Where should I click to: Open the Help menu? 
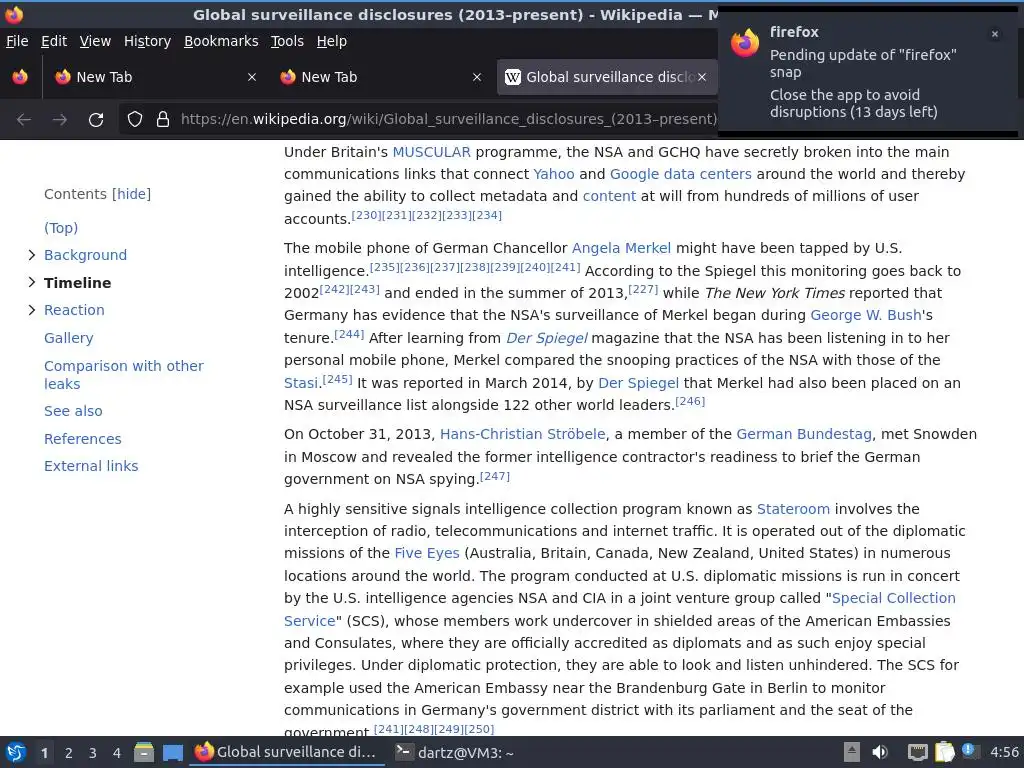[332, 41]
